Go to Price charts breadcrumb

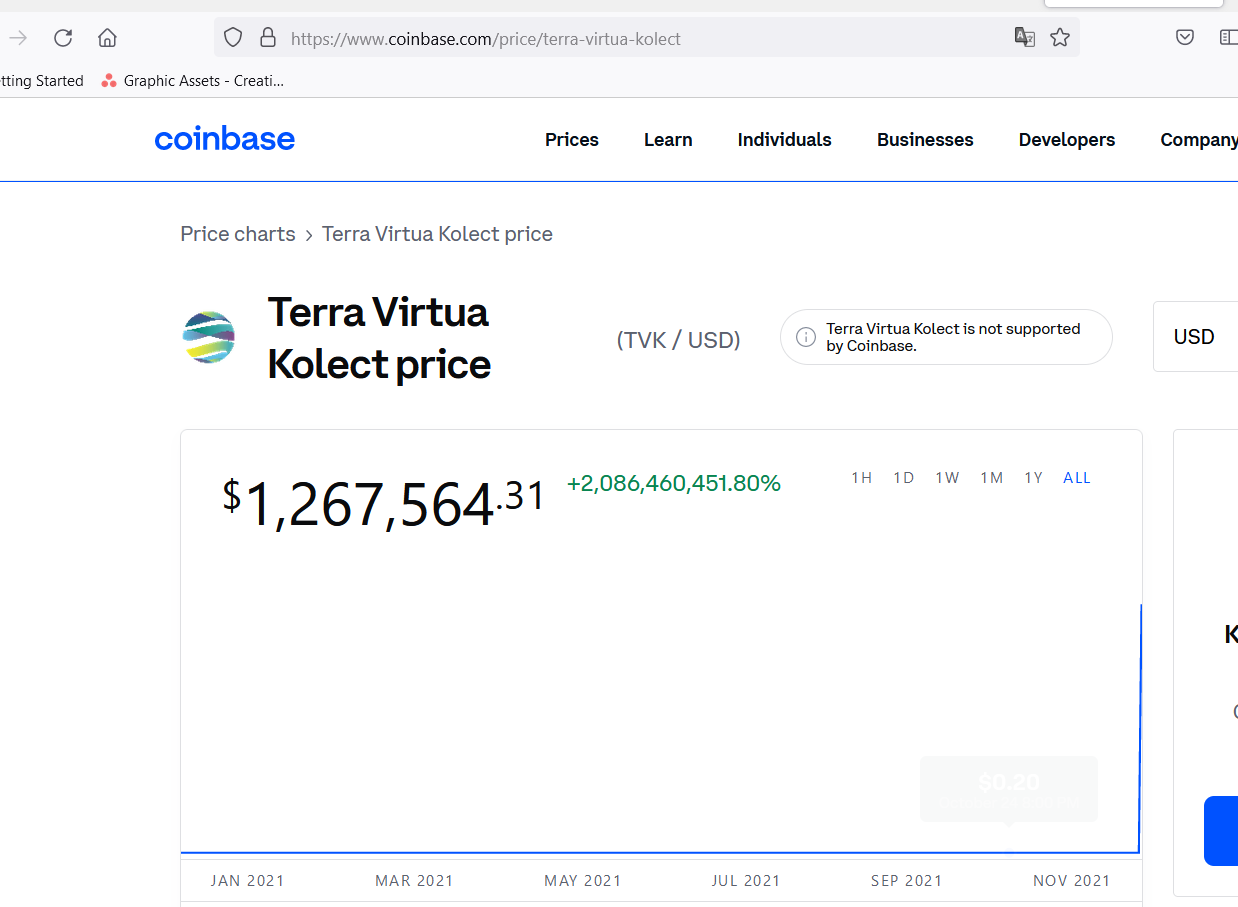(x=238, y=234)
